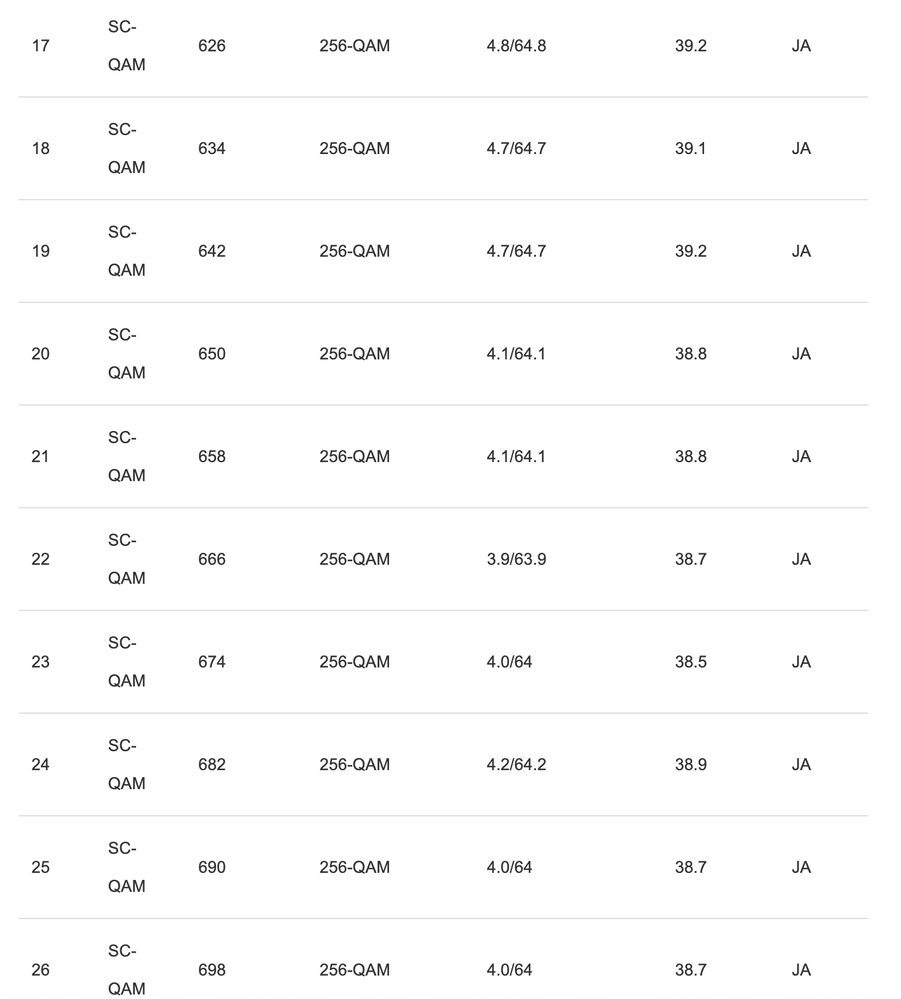
Task: Click the 634 frequency cell
Action: point(212,148)
